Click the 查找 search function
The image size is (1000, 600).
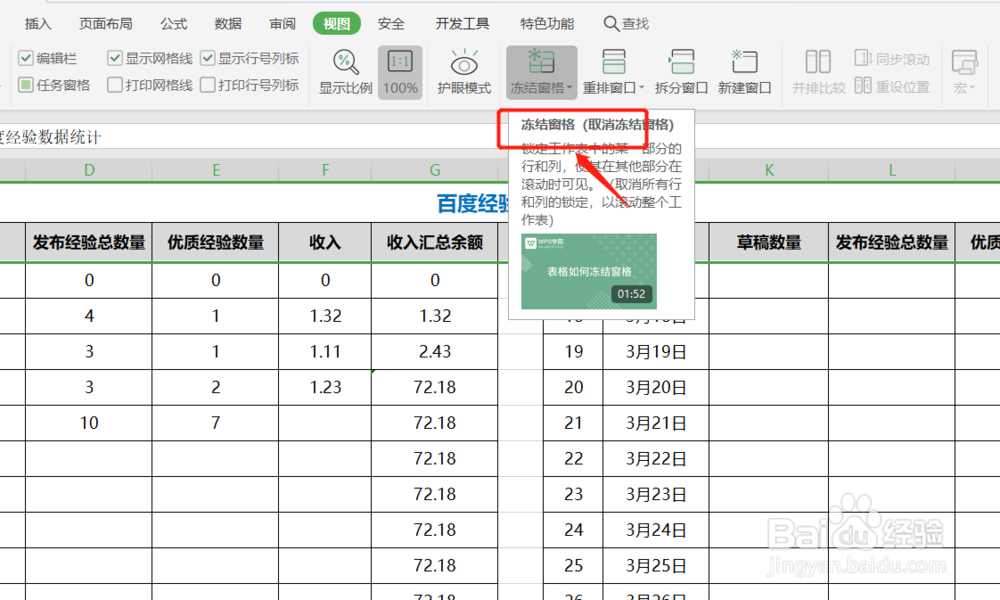[637, 23]
